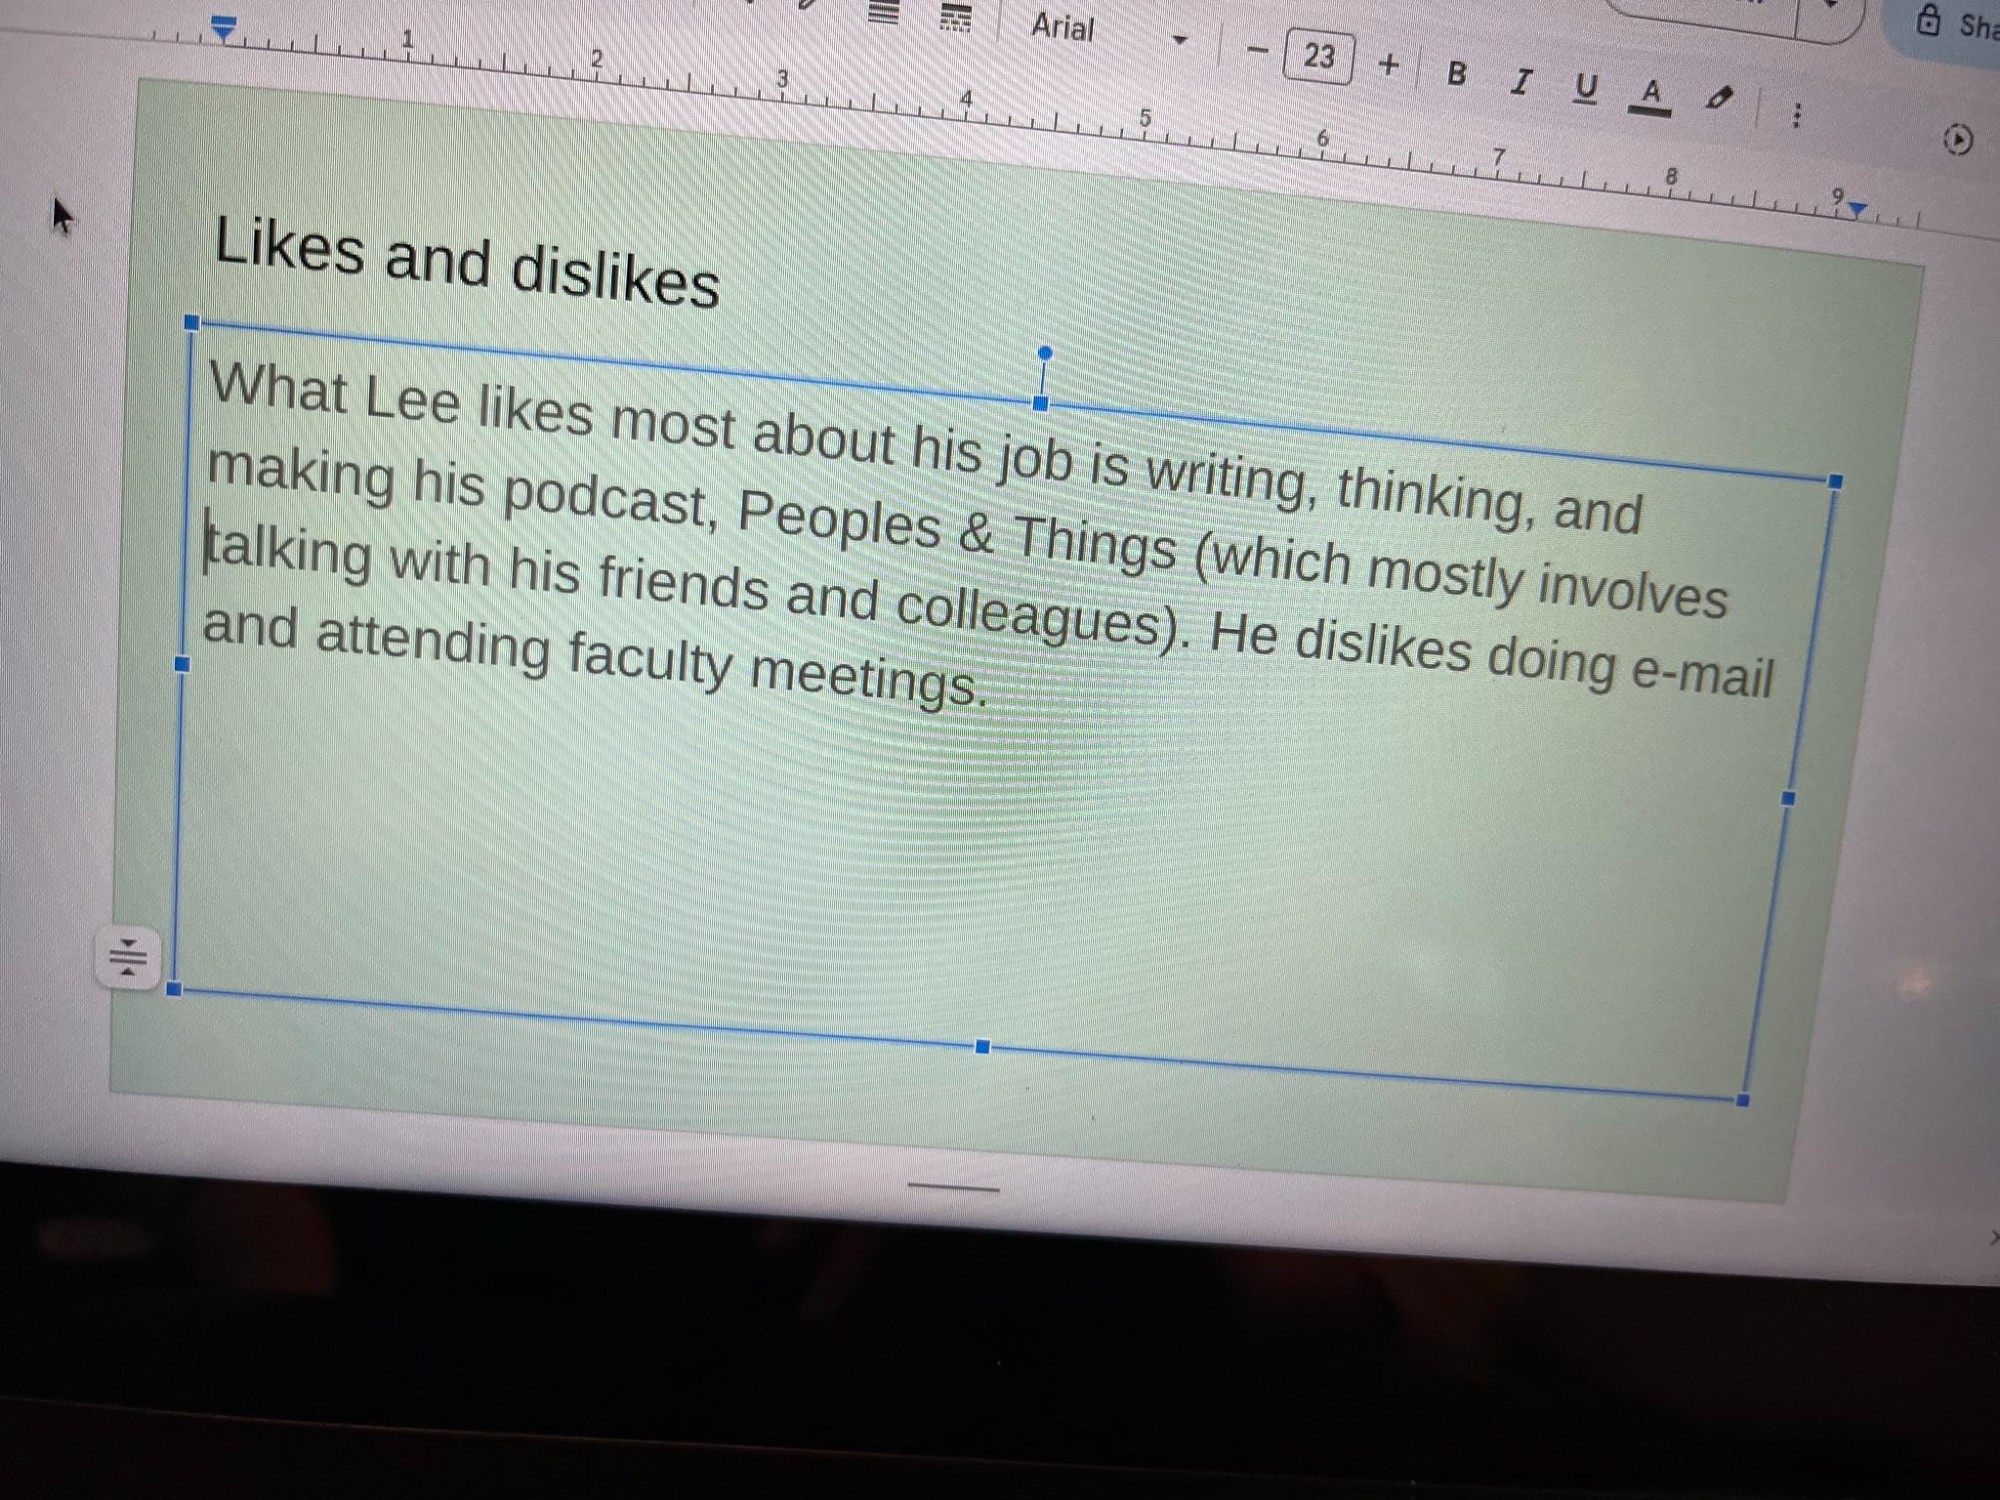Click the border weight lines icon
Viewport: 2000px width, 1500px height.
pyautogui.click(x=883, y=13)
